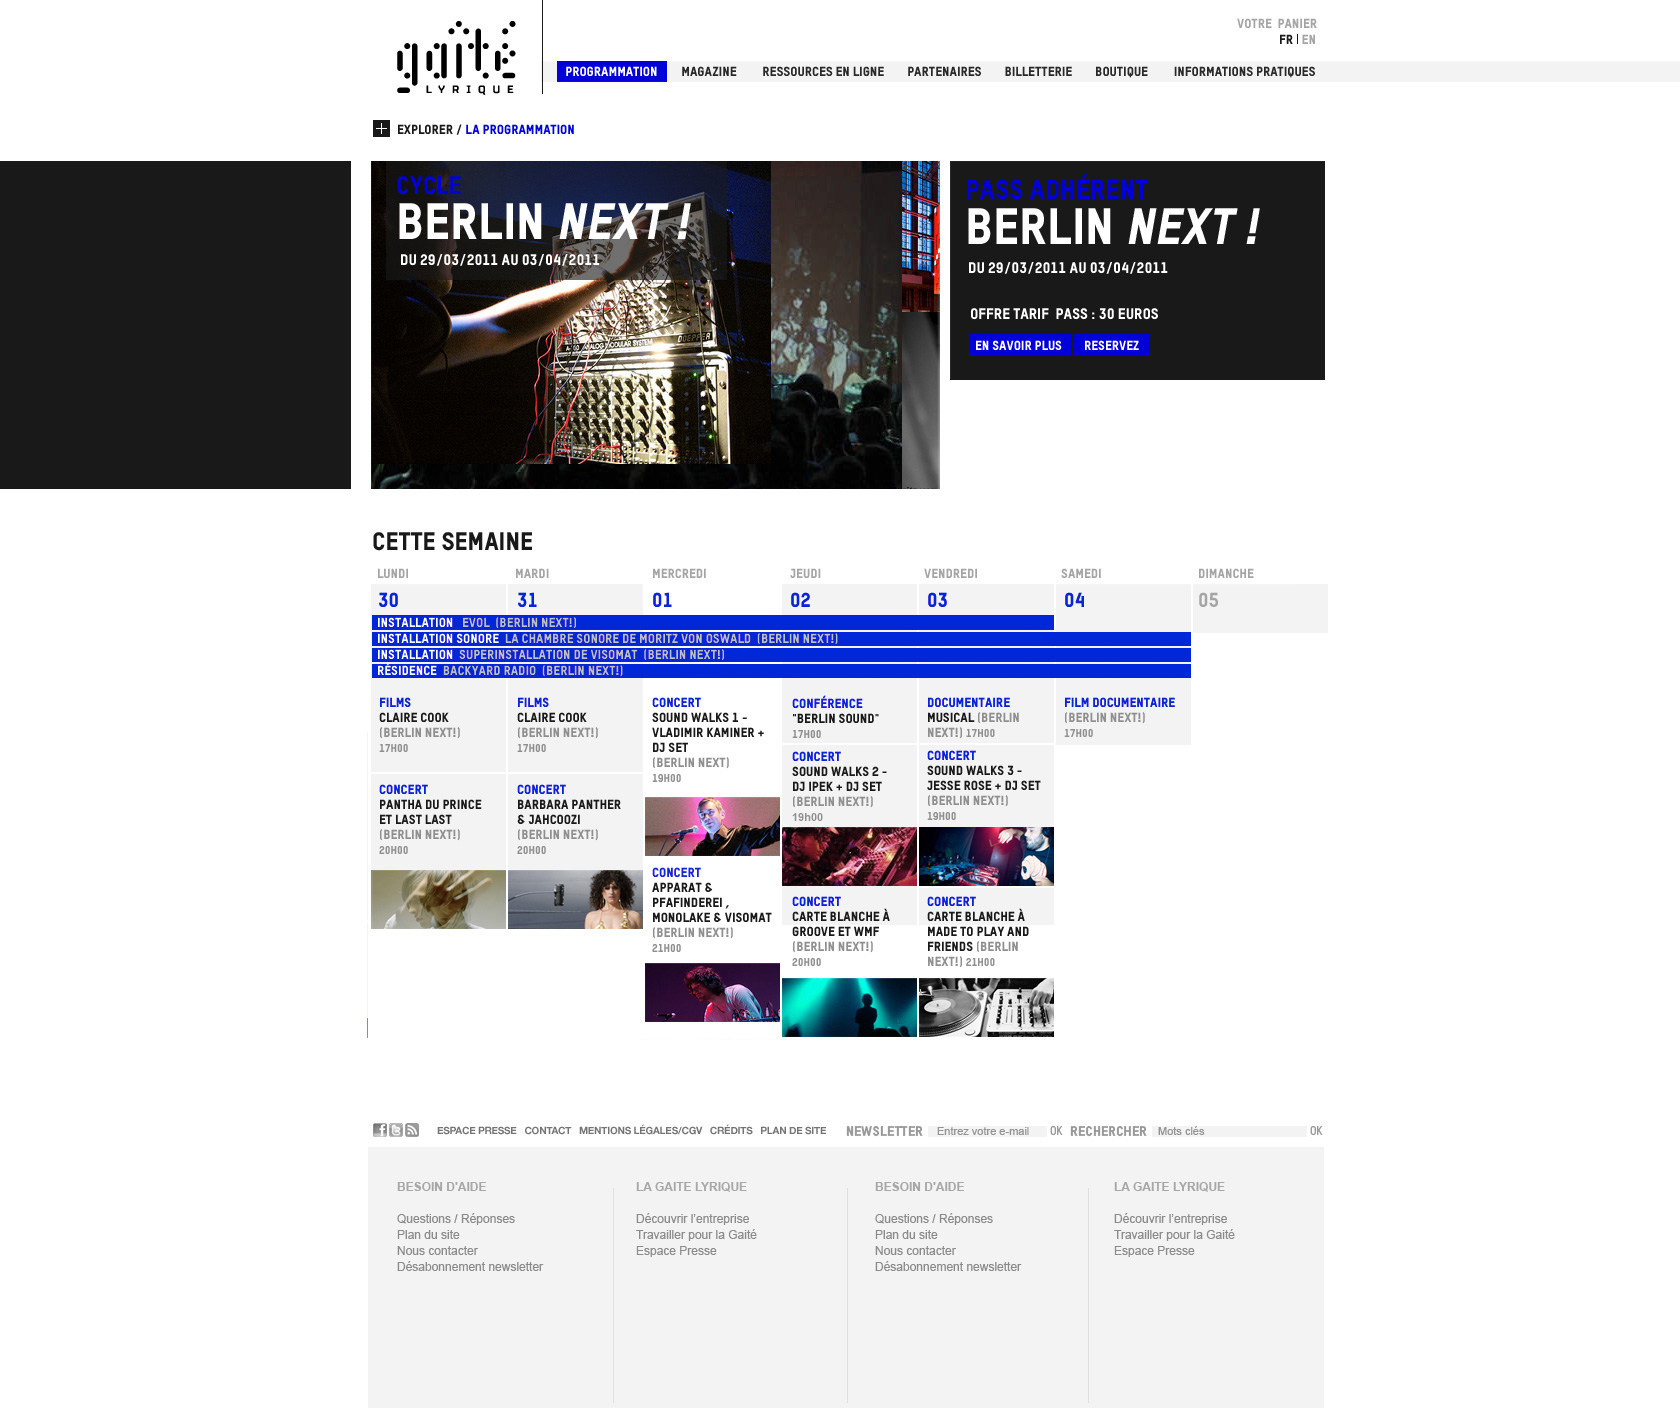
Task: Click La Programmation breadcrumb link
Action: pyautogui.click(x=520, y=130)
